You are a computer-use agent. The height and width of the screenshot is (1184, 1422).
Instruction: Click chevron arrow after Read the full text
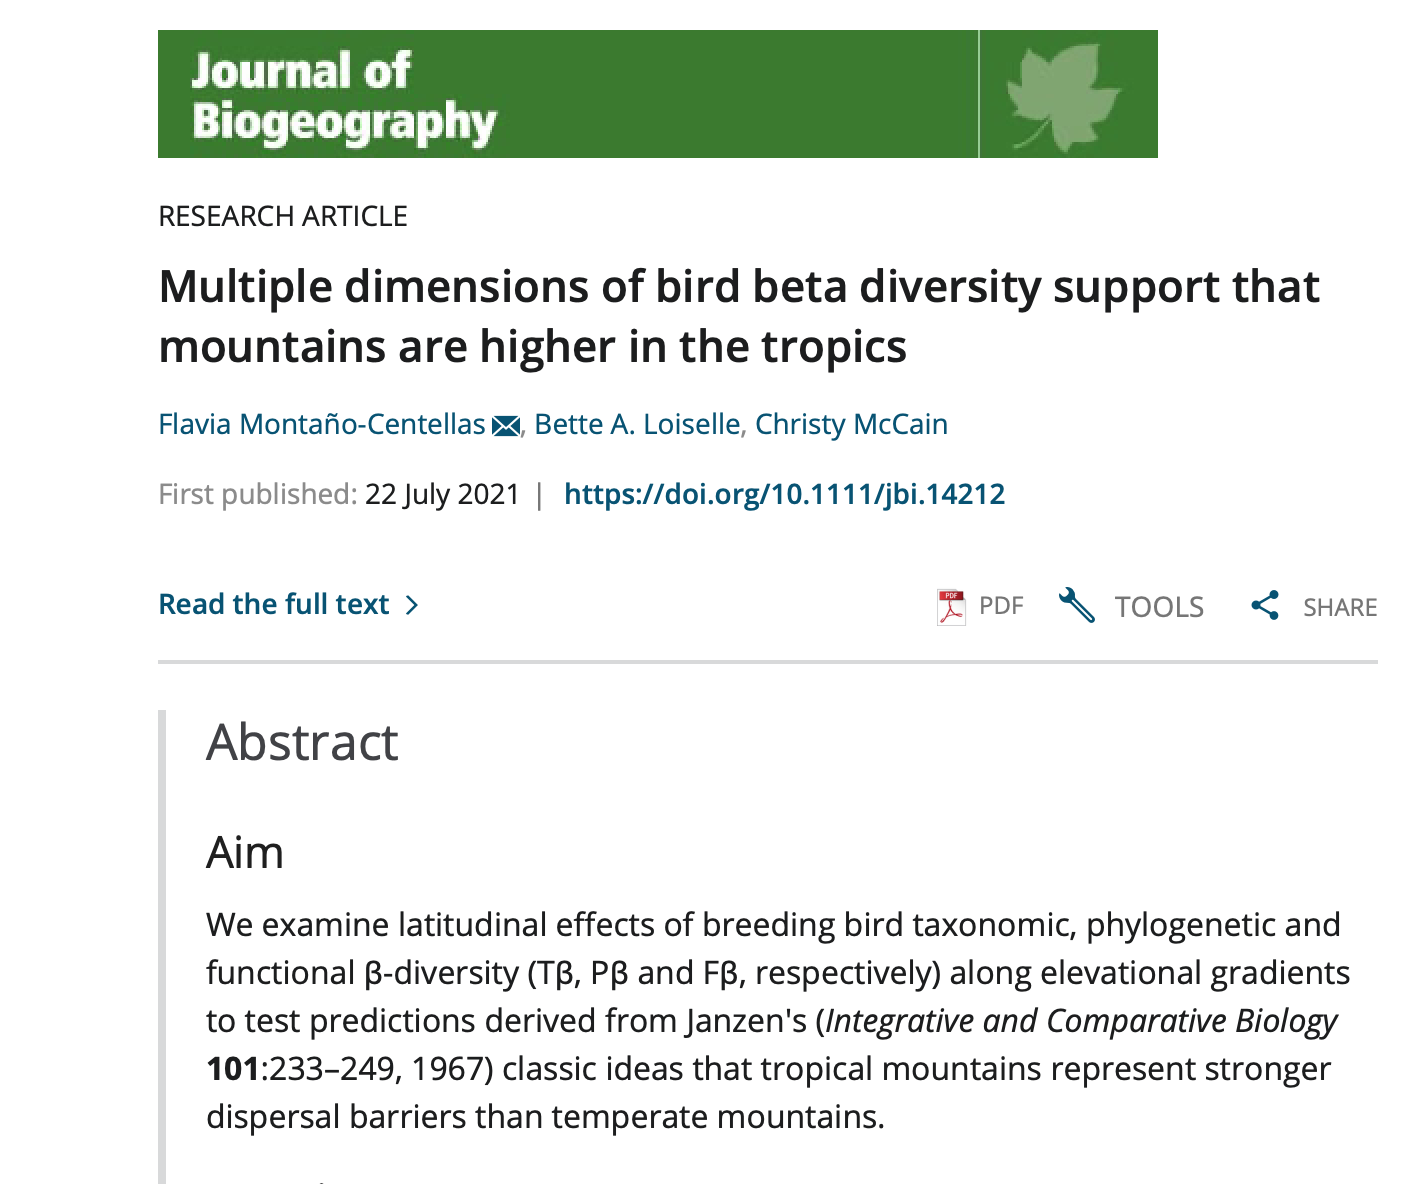[411, 605]
